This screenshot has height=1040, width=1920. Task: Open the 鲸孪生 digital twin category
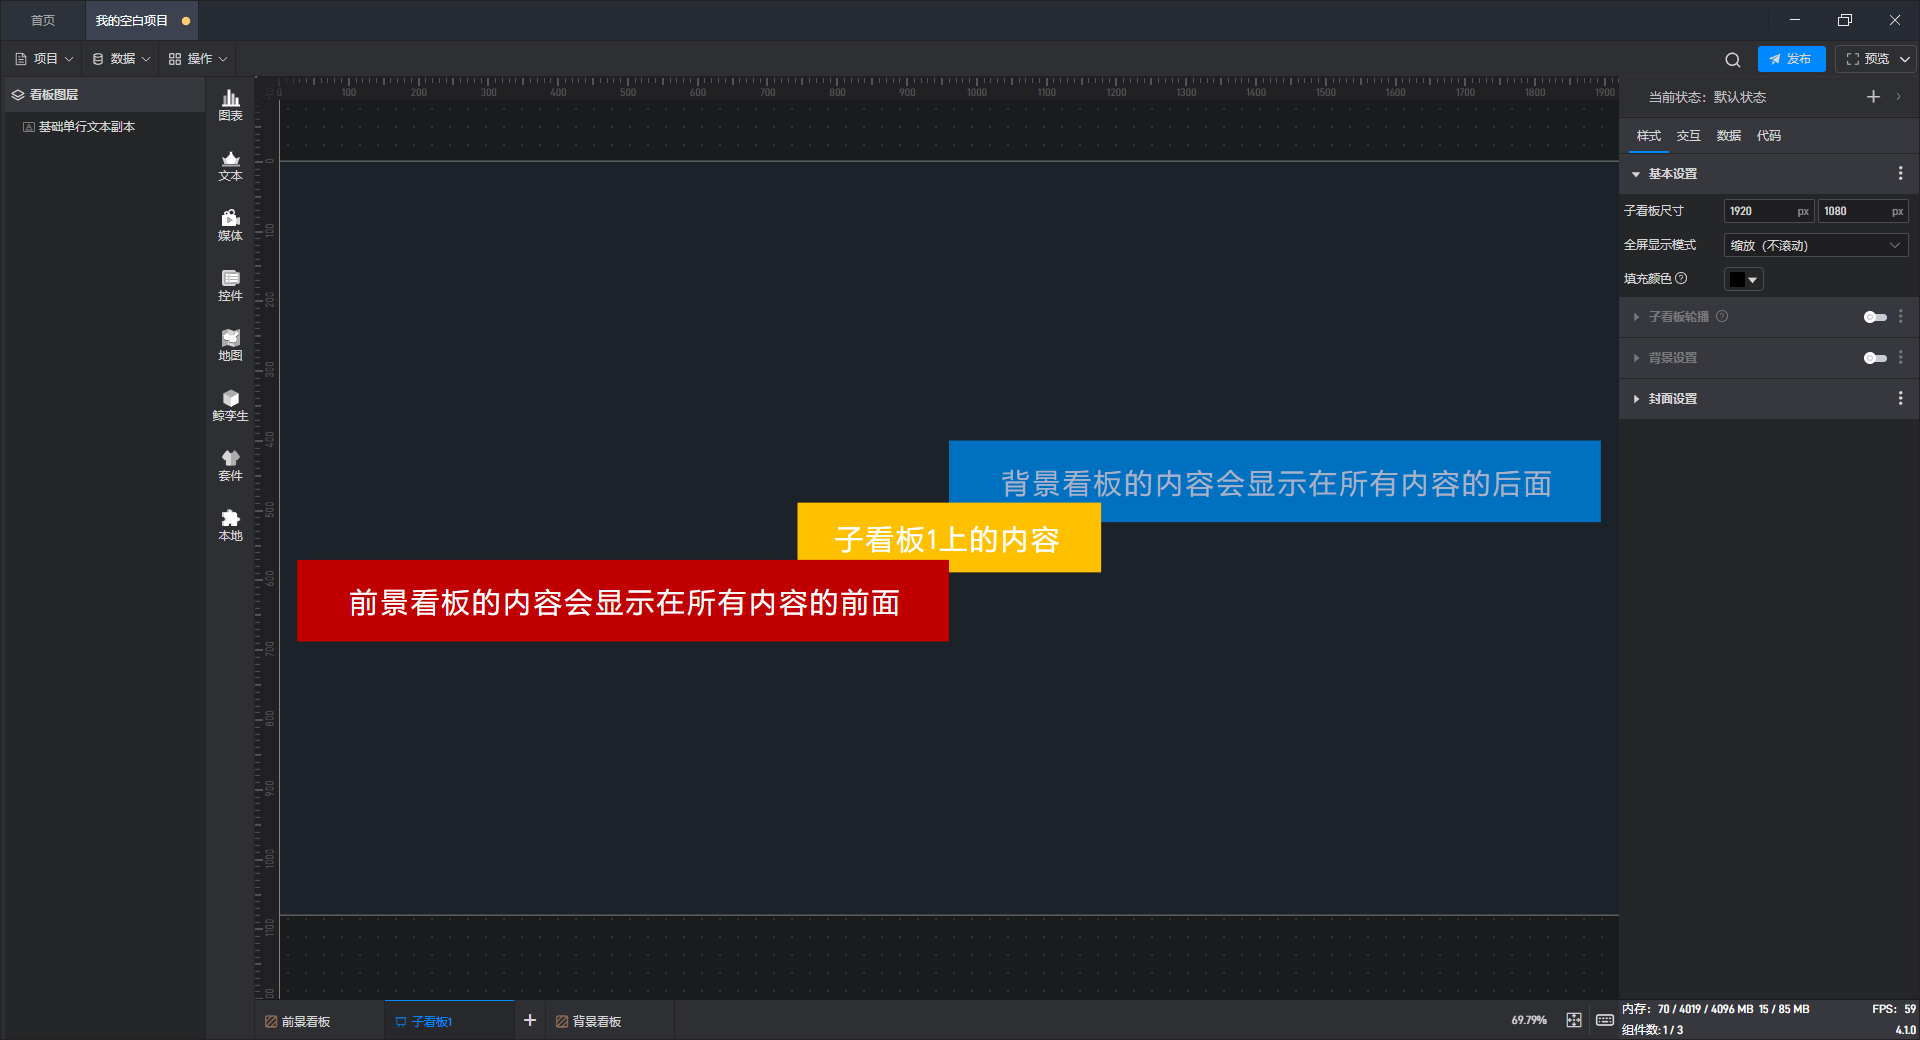click(x=230, y=405)
